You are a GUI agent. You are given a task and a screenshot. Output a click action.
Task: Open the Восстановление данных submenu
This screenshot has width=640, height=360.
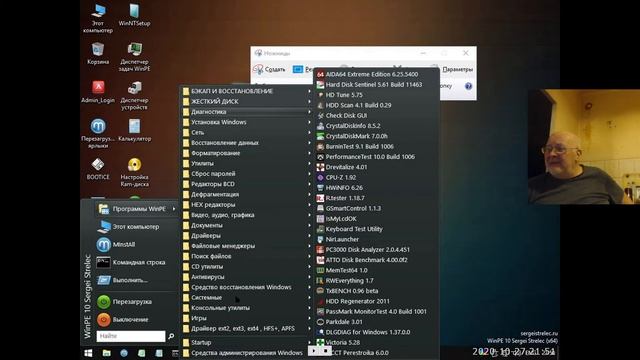247,143
